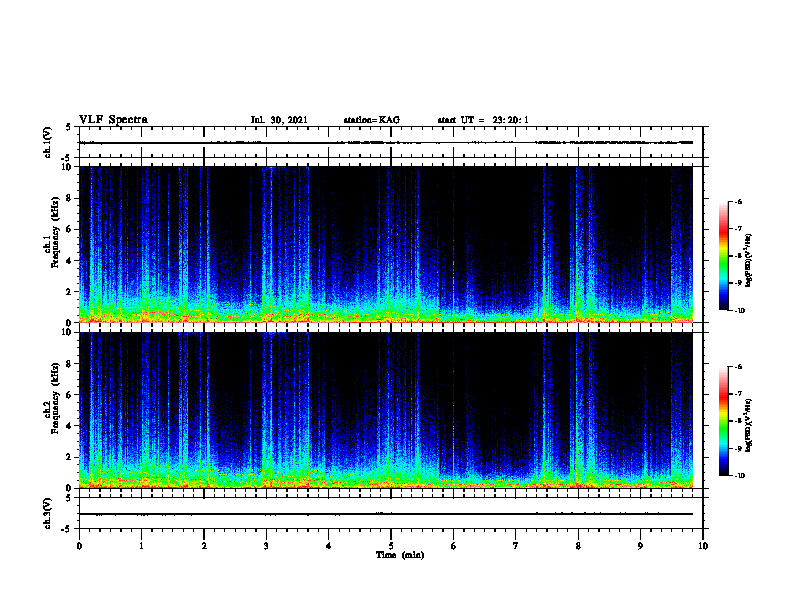Click the "-7" label on ch.2 color bar
The height and width of the screenshot is (612, 792).
pos(738,394)
